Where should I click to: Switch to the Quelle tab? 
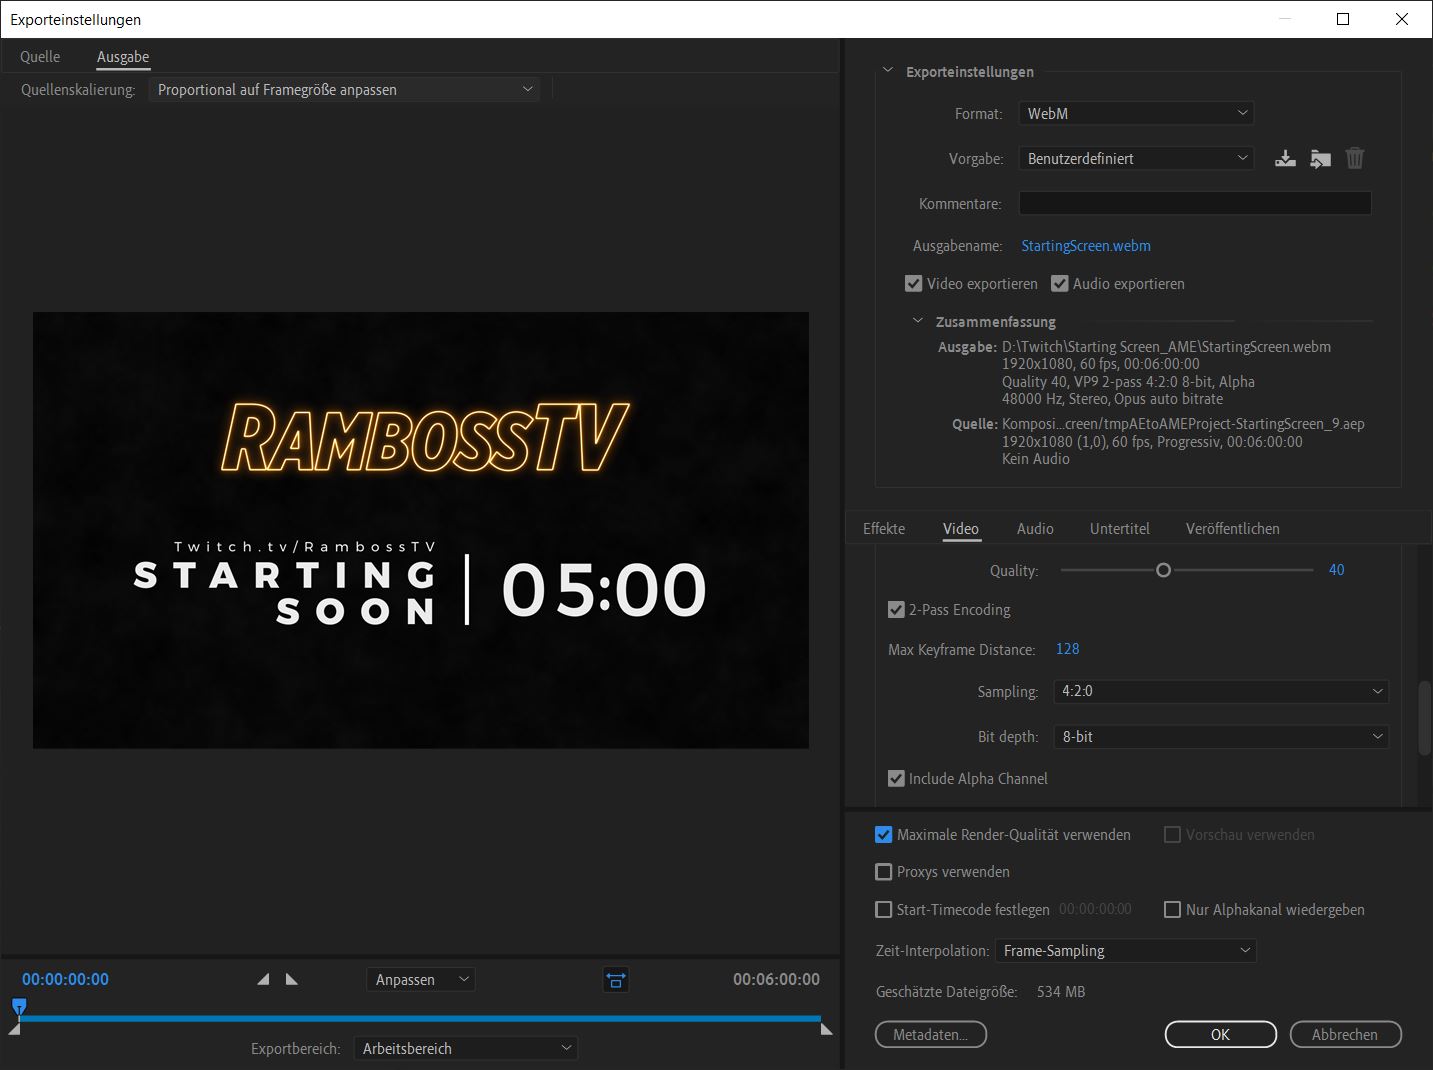[40, 57]
